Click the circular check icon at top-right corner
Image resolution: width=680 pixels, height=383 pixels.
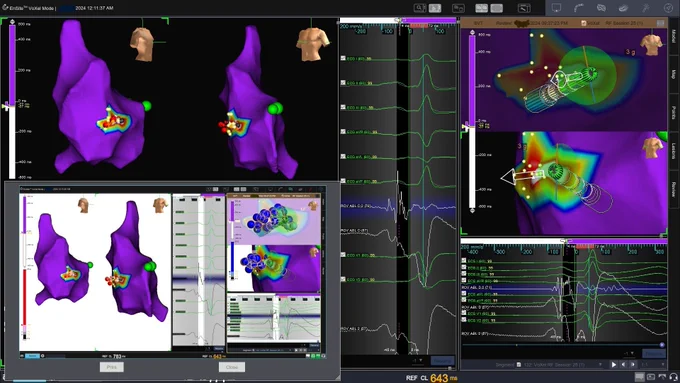[668, 8]
